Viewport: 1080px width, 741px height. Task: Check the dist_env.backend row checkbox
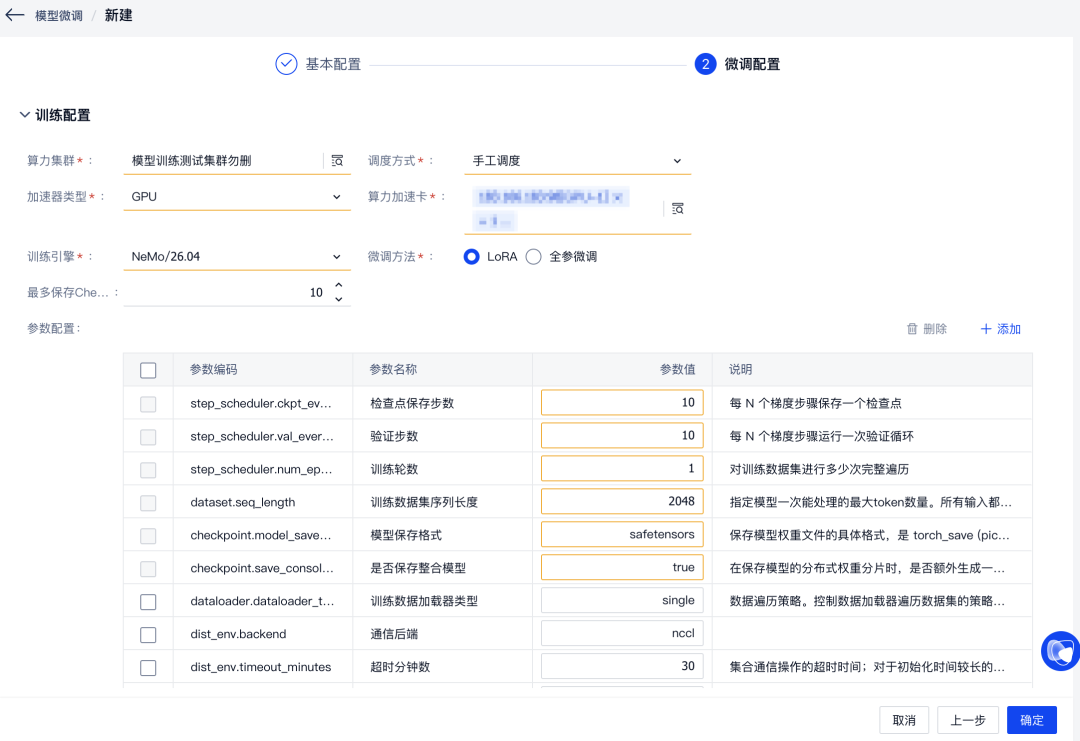pos(148,635)
